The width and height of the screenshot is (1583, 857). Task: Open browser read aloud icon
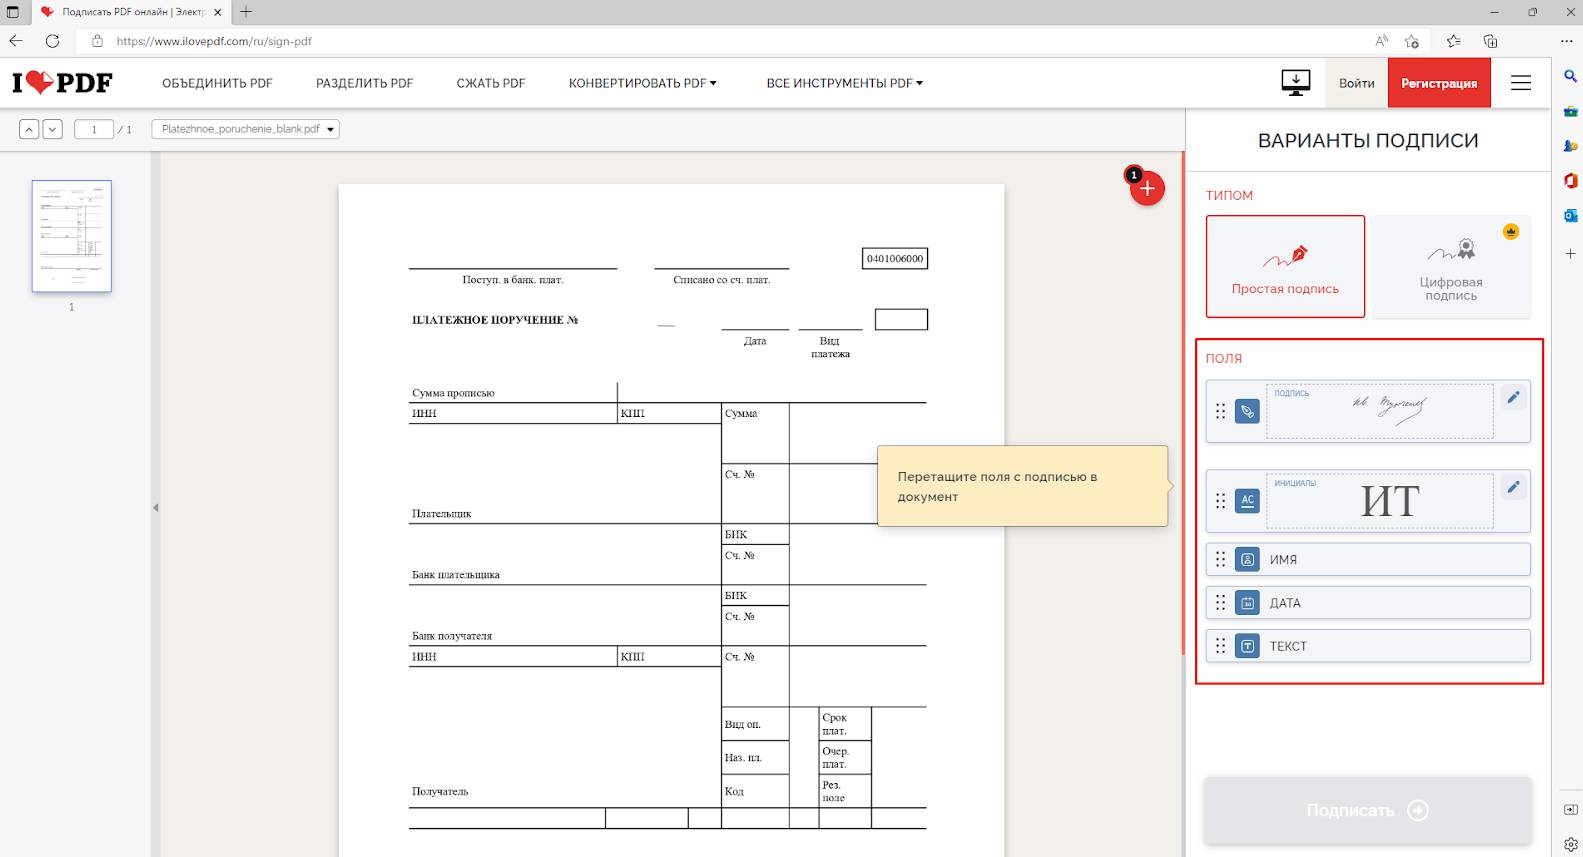(x=1381, y=41)
